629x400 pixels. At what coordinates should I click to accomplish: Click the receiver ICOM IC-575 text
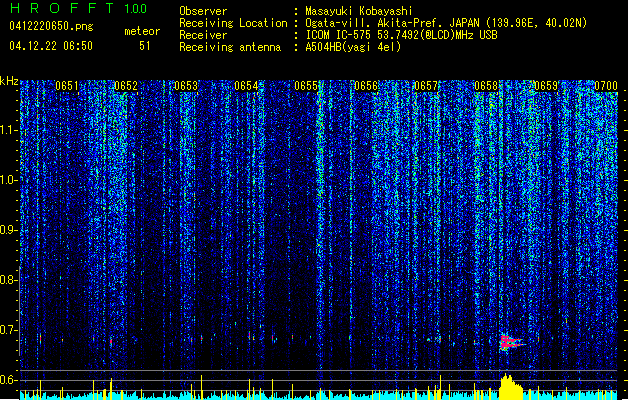(401, 35)
